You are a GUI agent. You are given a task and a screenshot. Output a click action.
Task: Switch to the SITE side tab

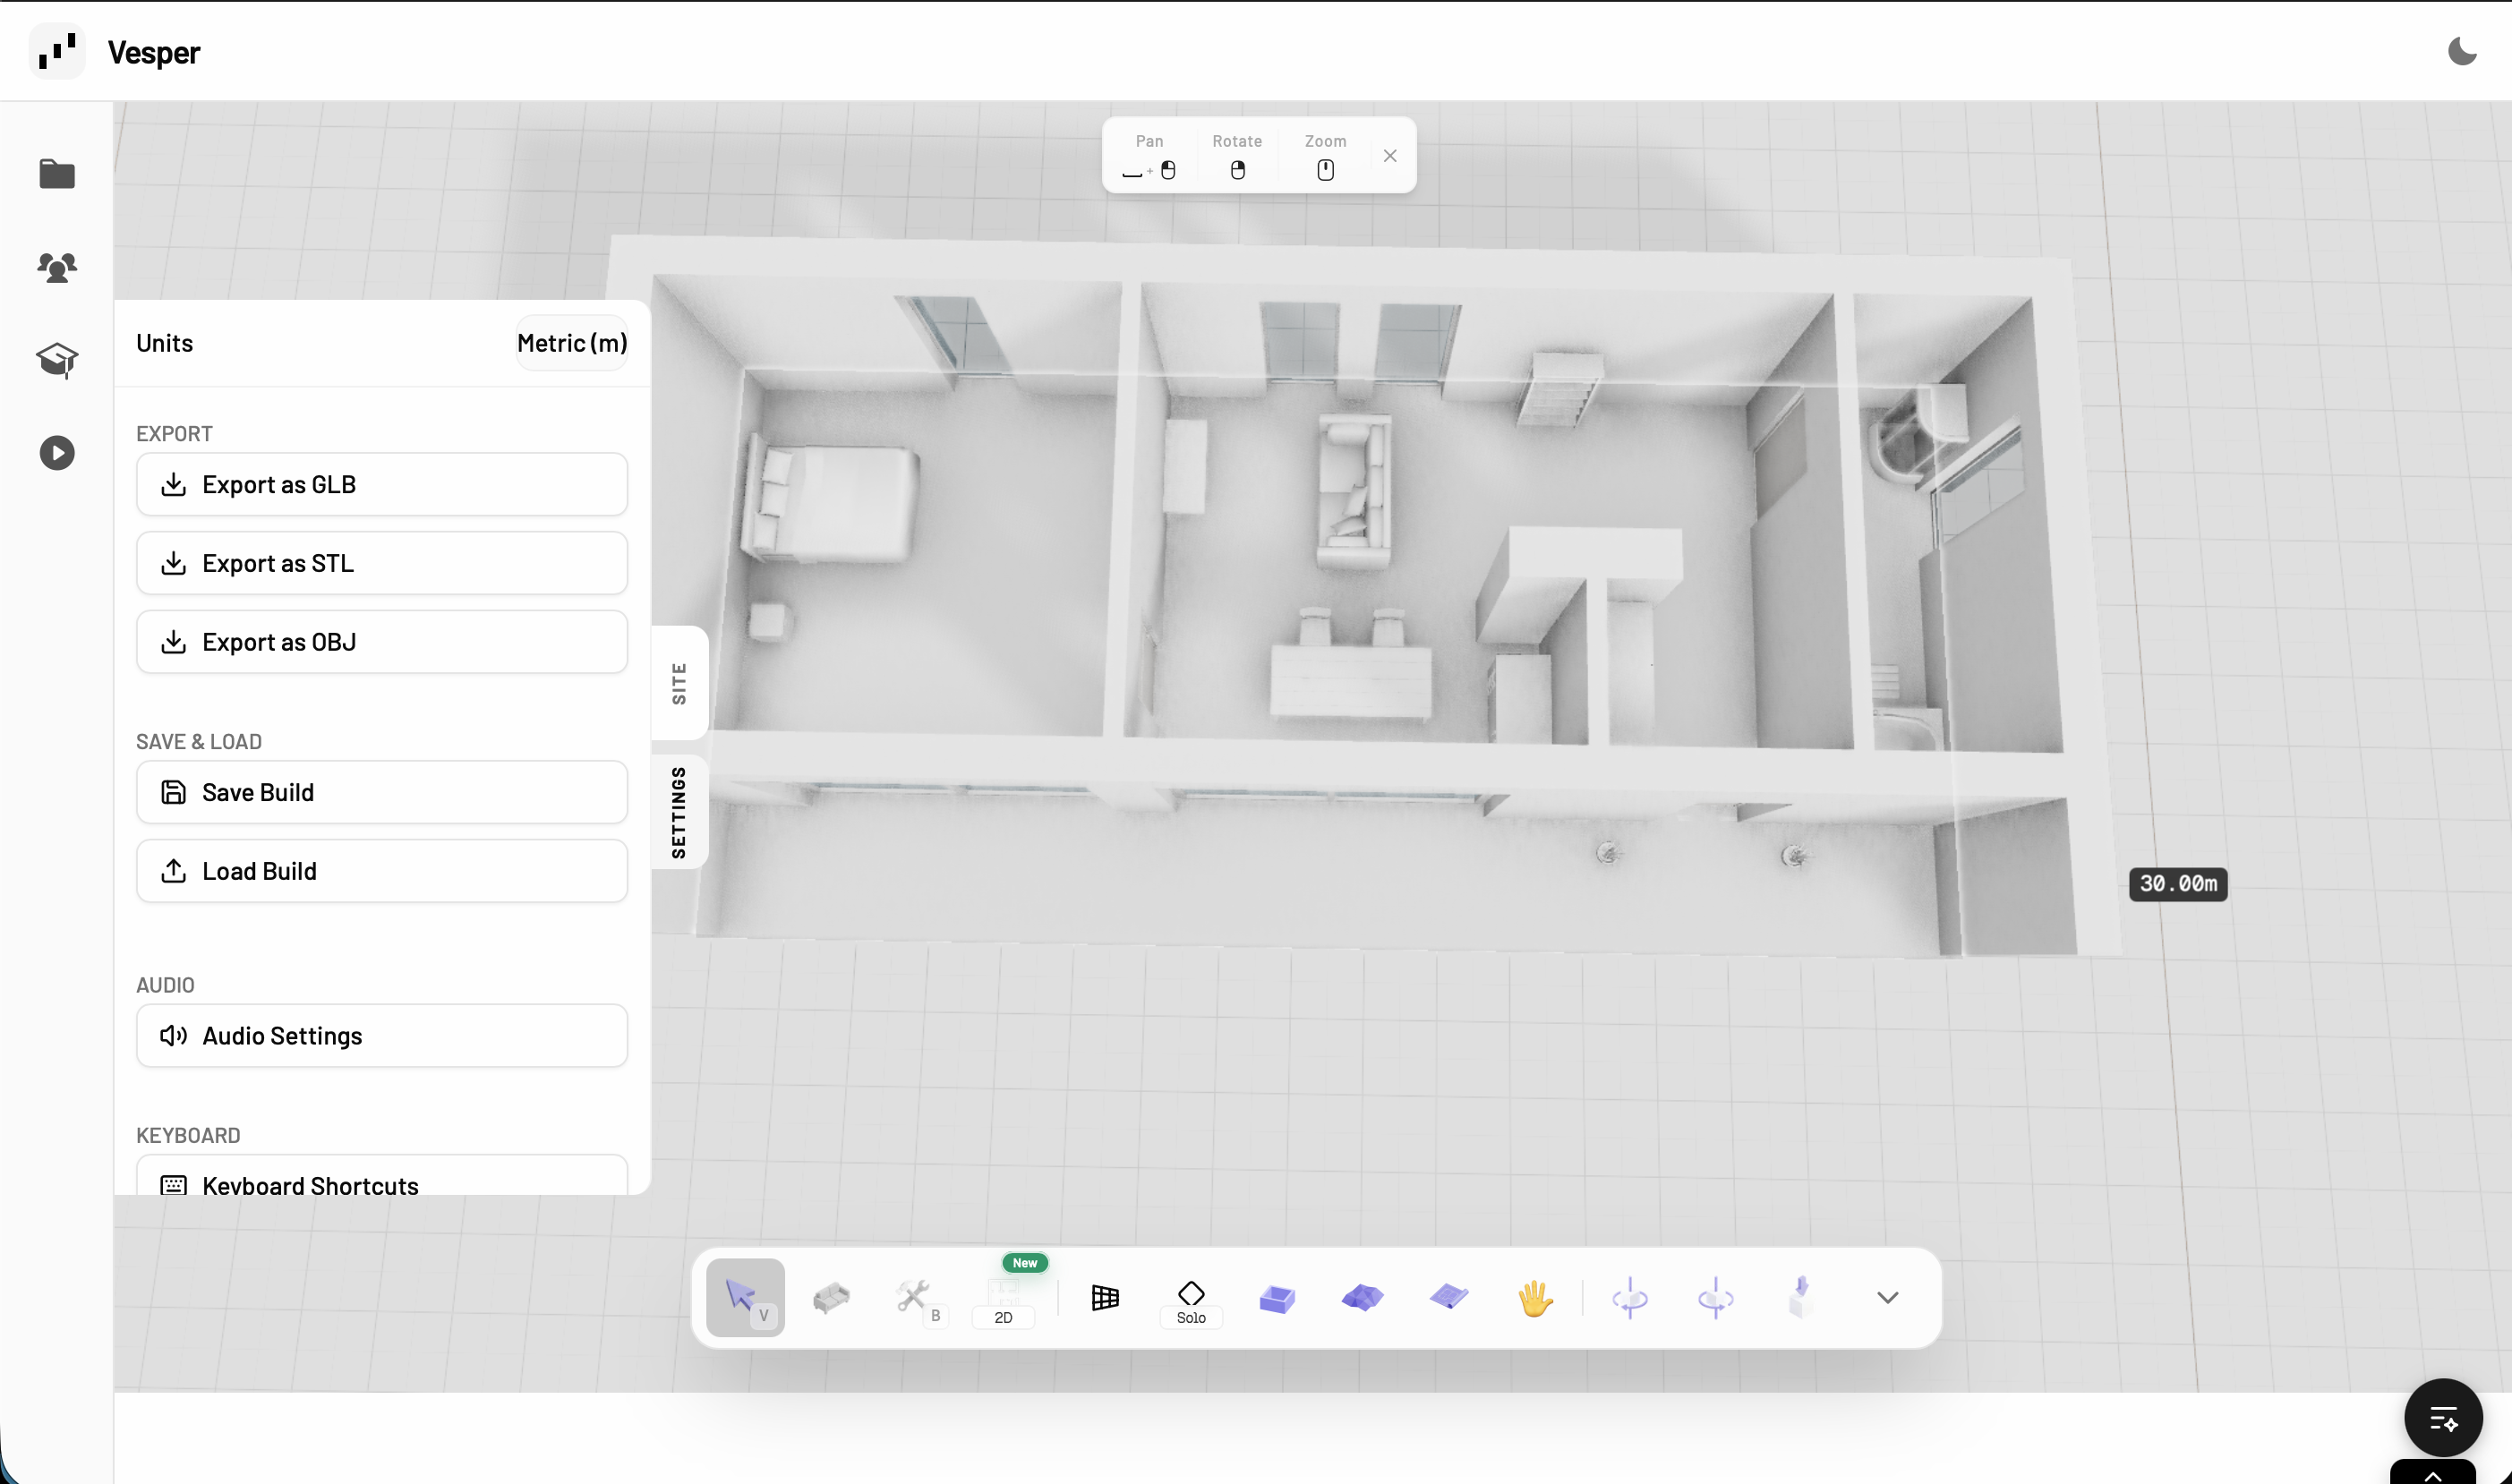tap(679, 683)
